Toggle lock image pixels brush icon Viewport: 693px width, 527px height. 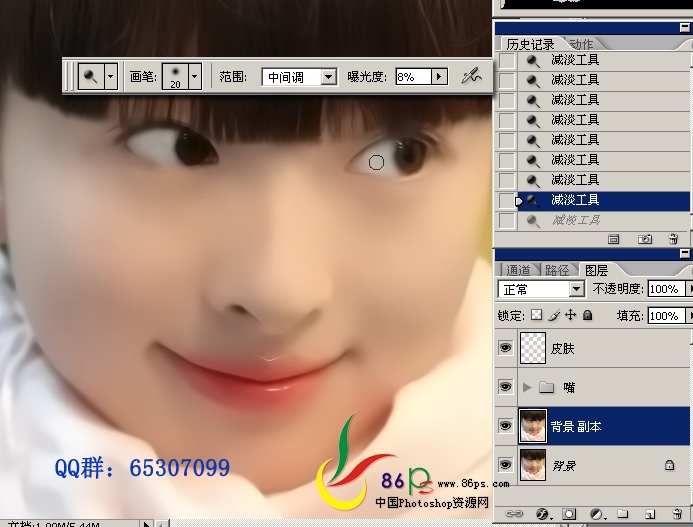pyautogui.click(x=554, y=315)
